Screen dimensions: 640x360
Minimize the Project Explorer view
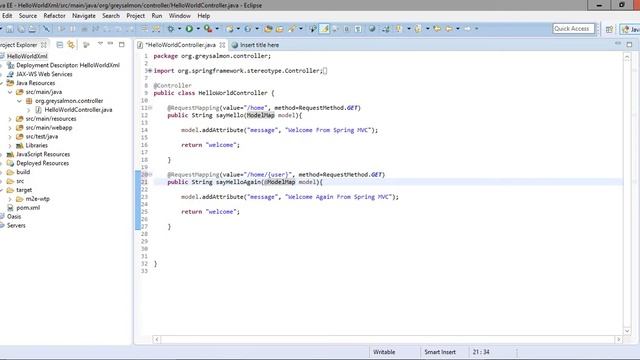click(x=111, y=44)
